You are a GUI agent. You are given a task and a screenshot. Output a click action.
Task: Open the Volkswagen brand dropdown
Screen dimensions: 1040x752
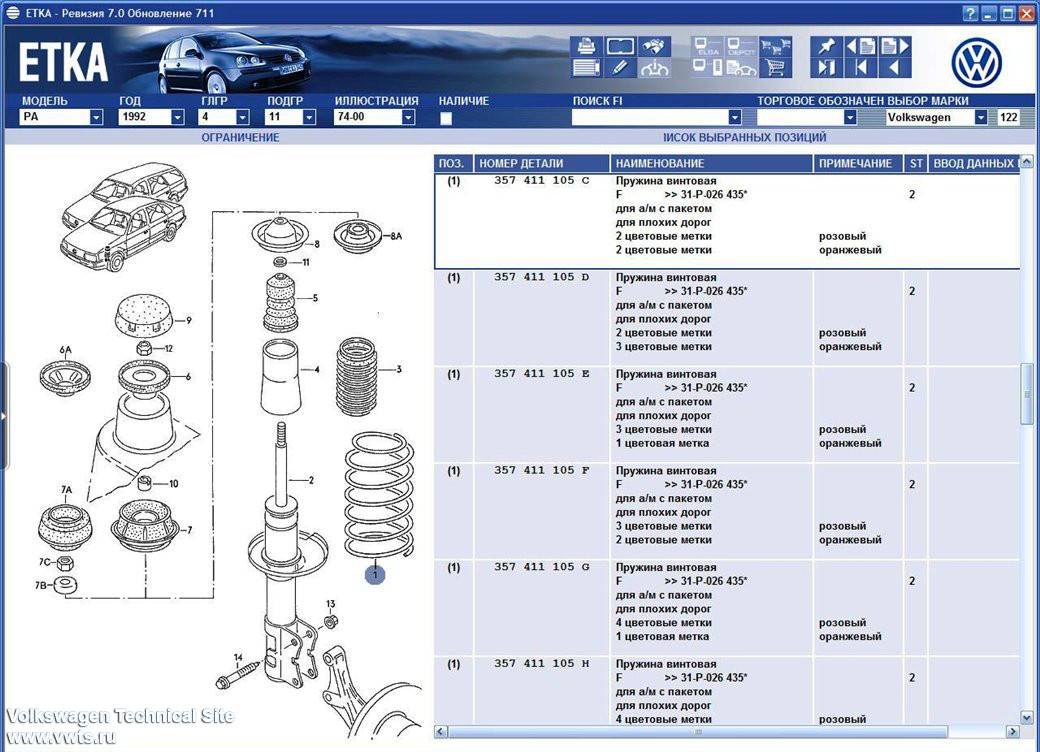(980, 117)
